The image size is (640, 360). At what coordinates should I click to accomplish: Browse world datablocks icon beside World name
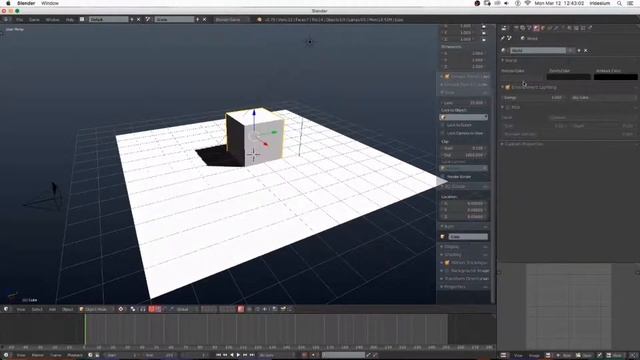[504, 50]
